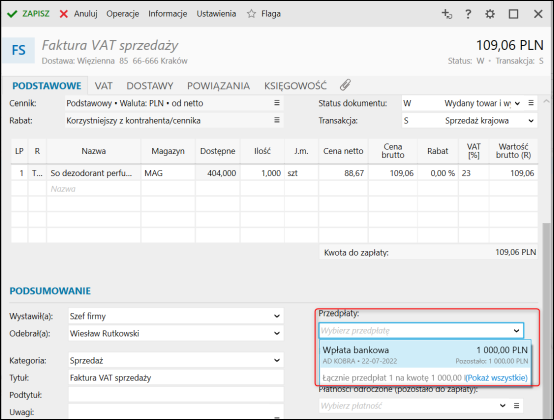
Task: Click the Flaga star icon
Action: (251, 14)
